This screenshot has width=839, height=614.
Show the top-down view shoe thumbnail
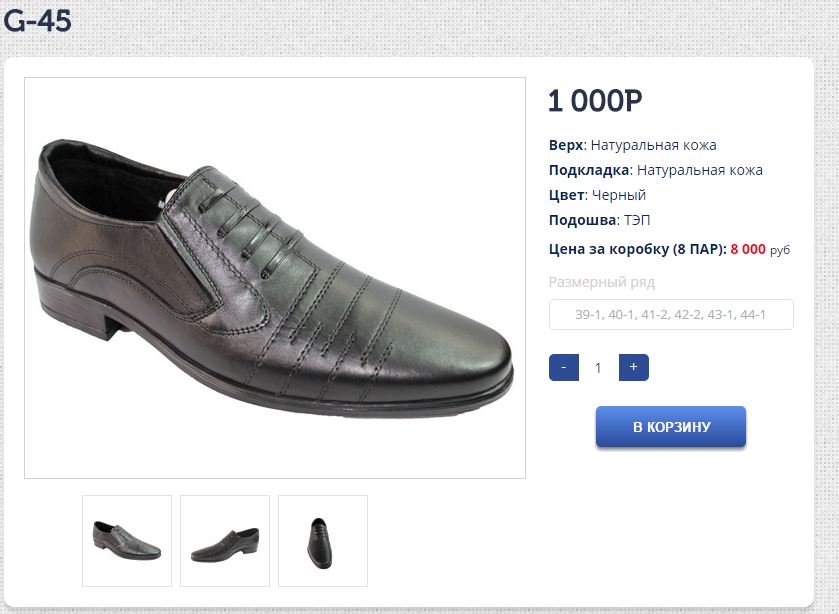(x=323, y=541)
